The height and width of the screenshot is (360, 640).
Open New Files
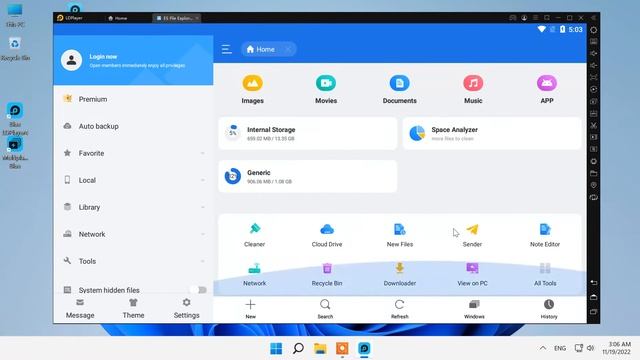pyautogui.click(x=400, y=236)
